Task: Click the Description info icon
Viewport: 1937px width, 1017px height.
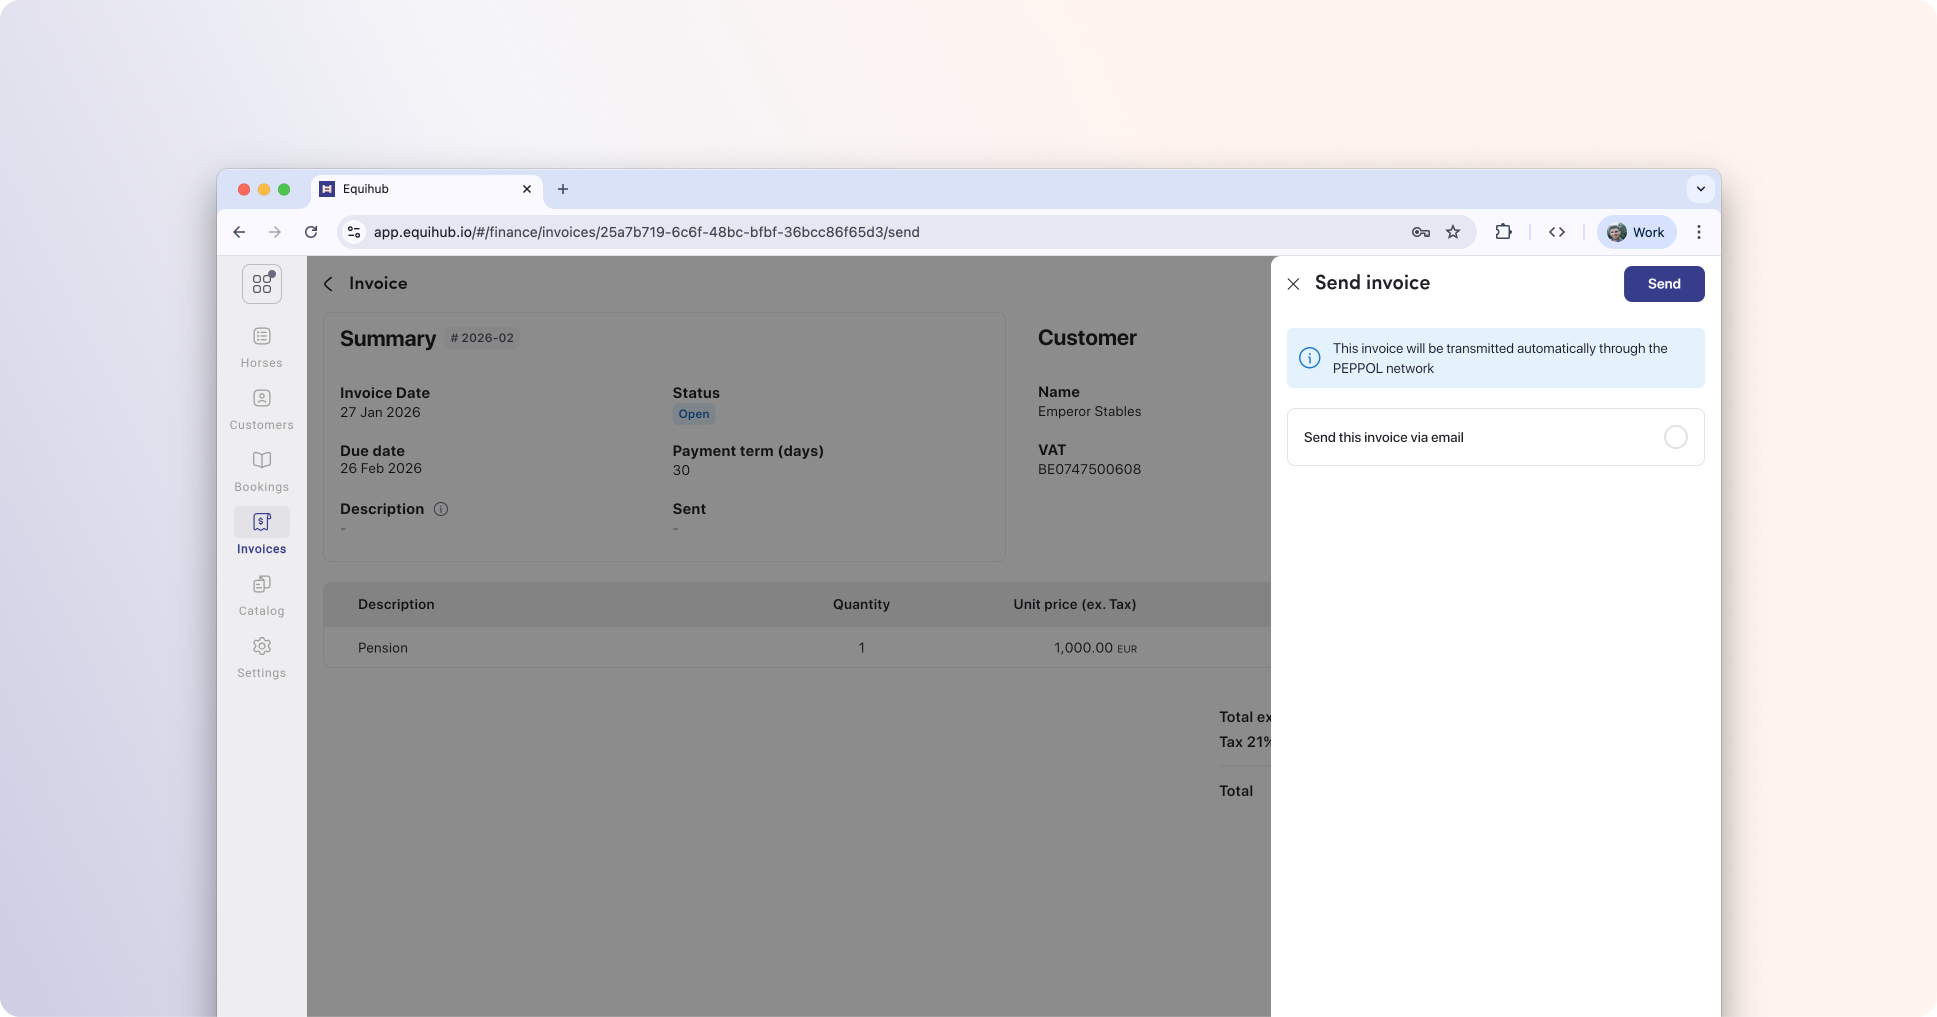Action: pos(441,509)
